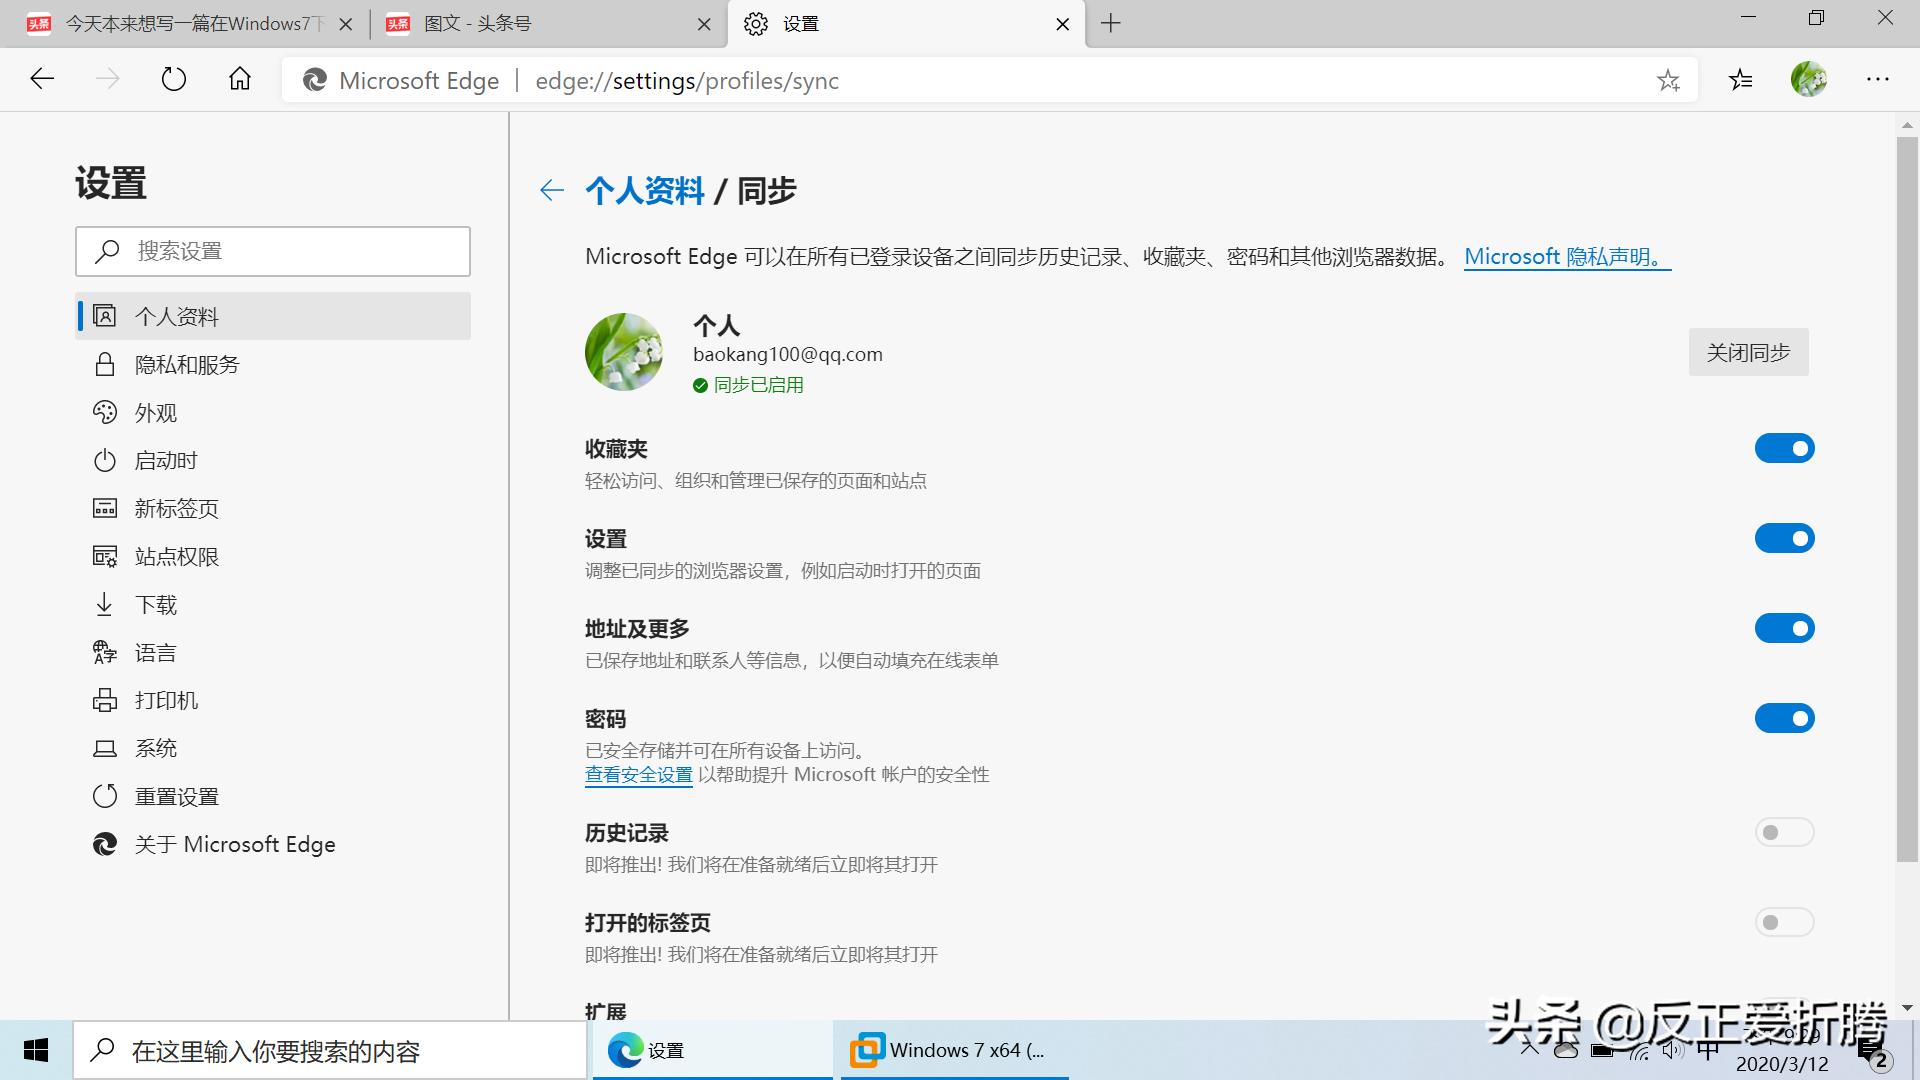Turn off the 密码 sync toggle
Image resolution: width=1920 pixels, height=1080 pixels.
(1785, 718)
